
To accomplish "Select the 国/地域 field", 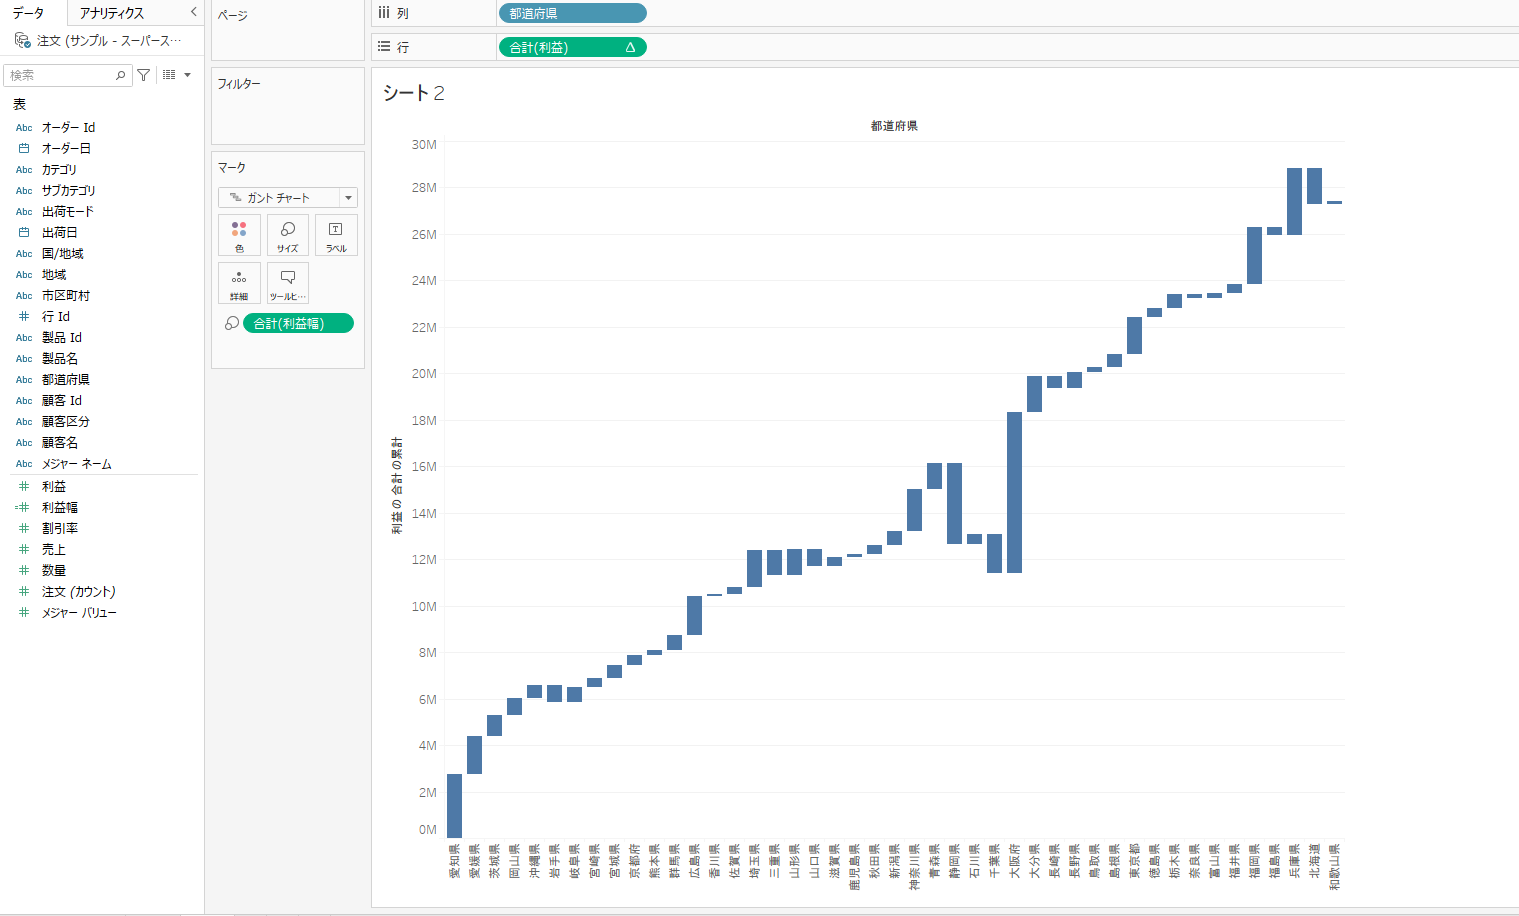I will (63, 253).
